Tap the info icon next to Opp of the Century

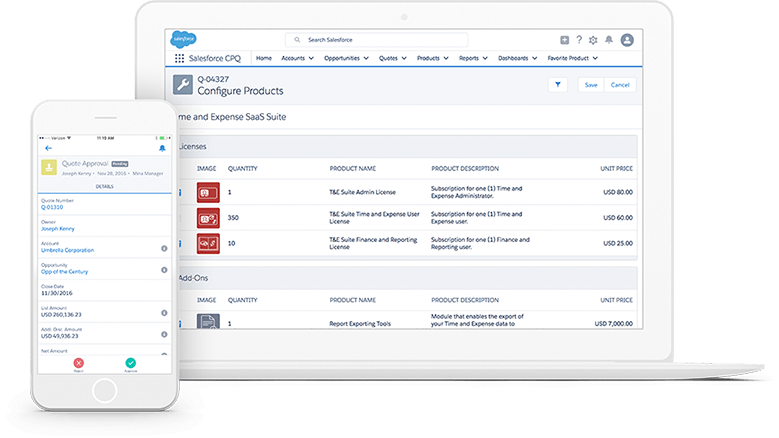coord(164,270)
